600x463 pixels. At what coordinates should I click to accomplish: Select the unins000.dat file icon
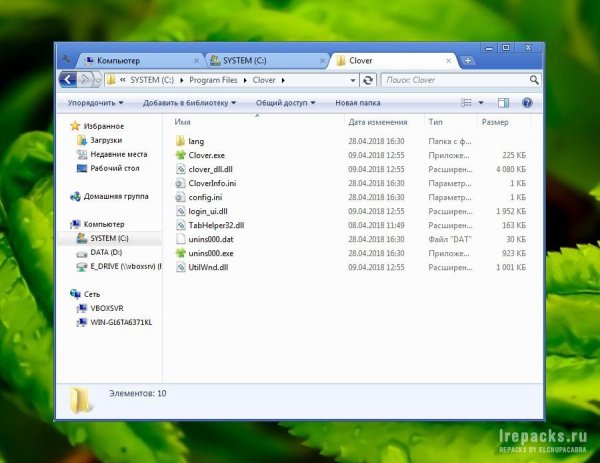tap(180, 239)
